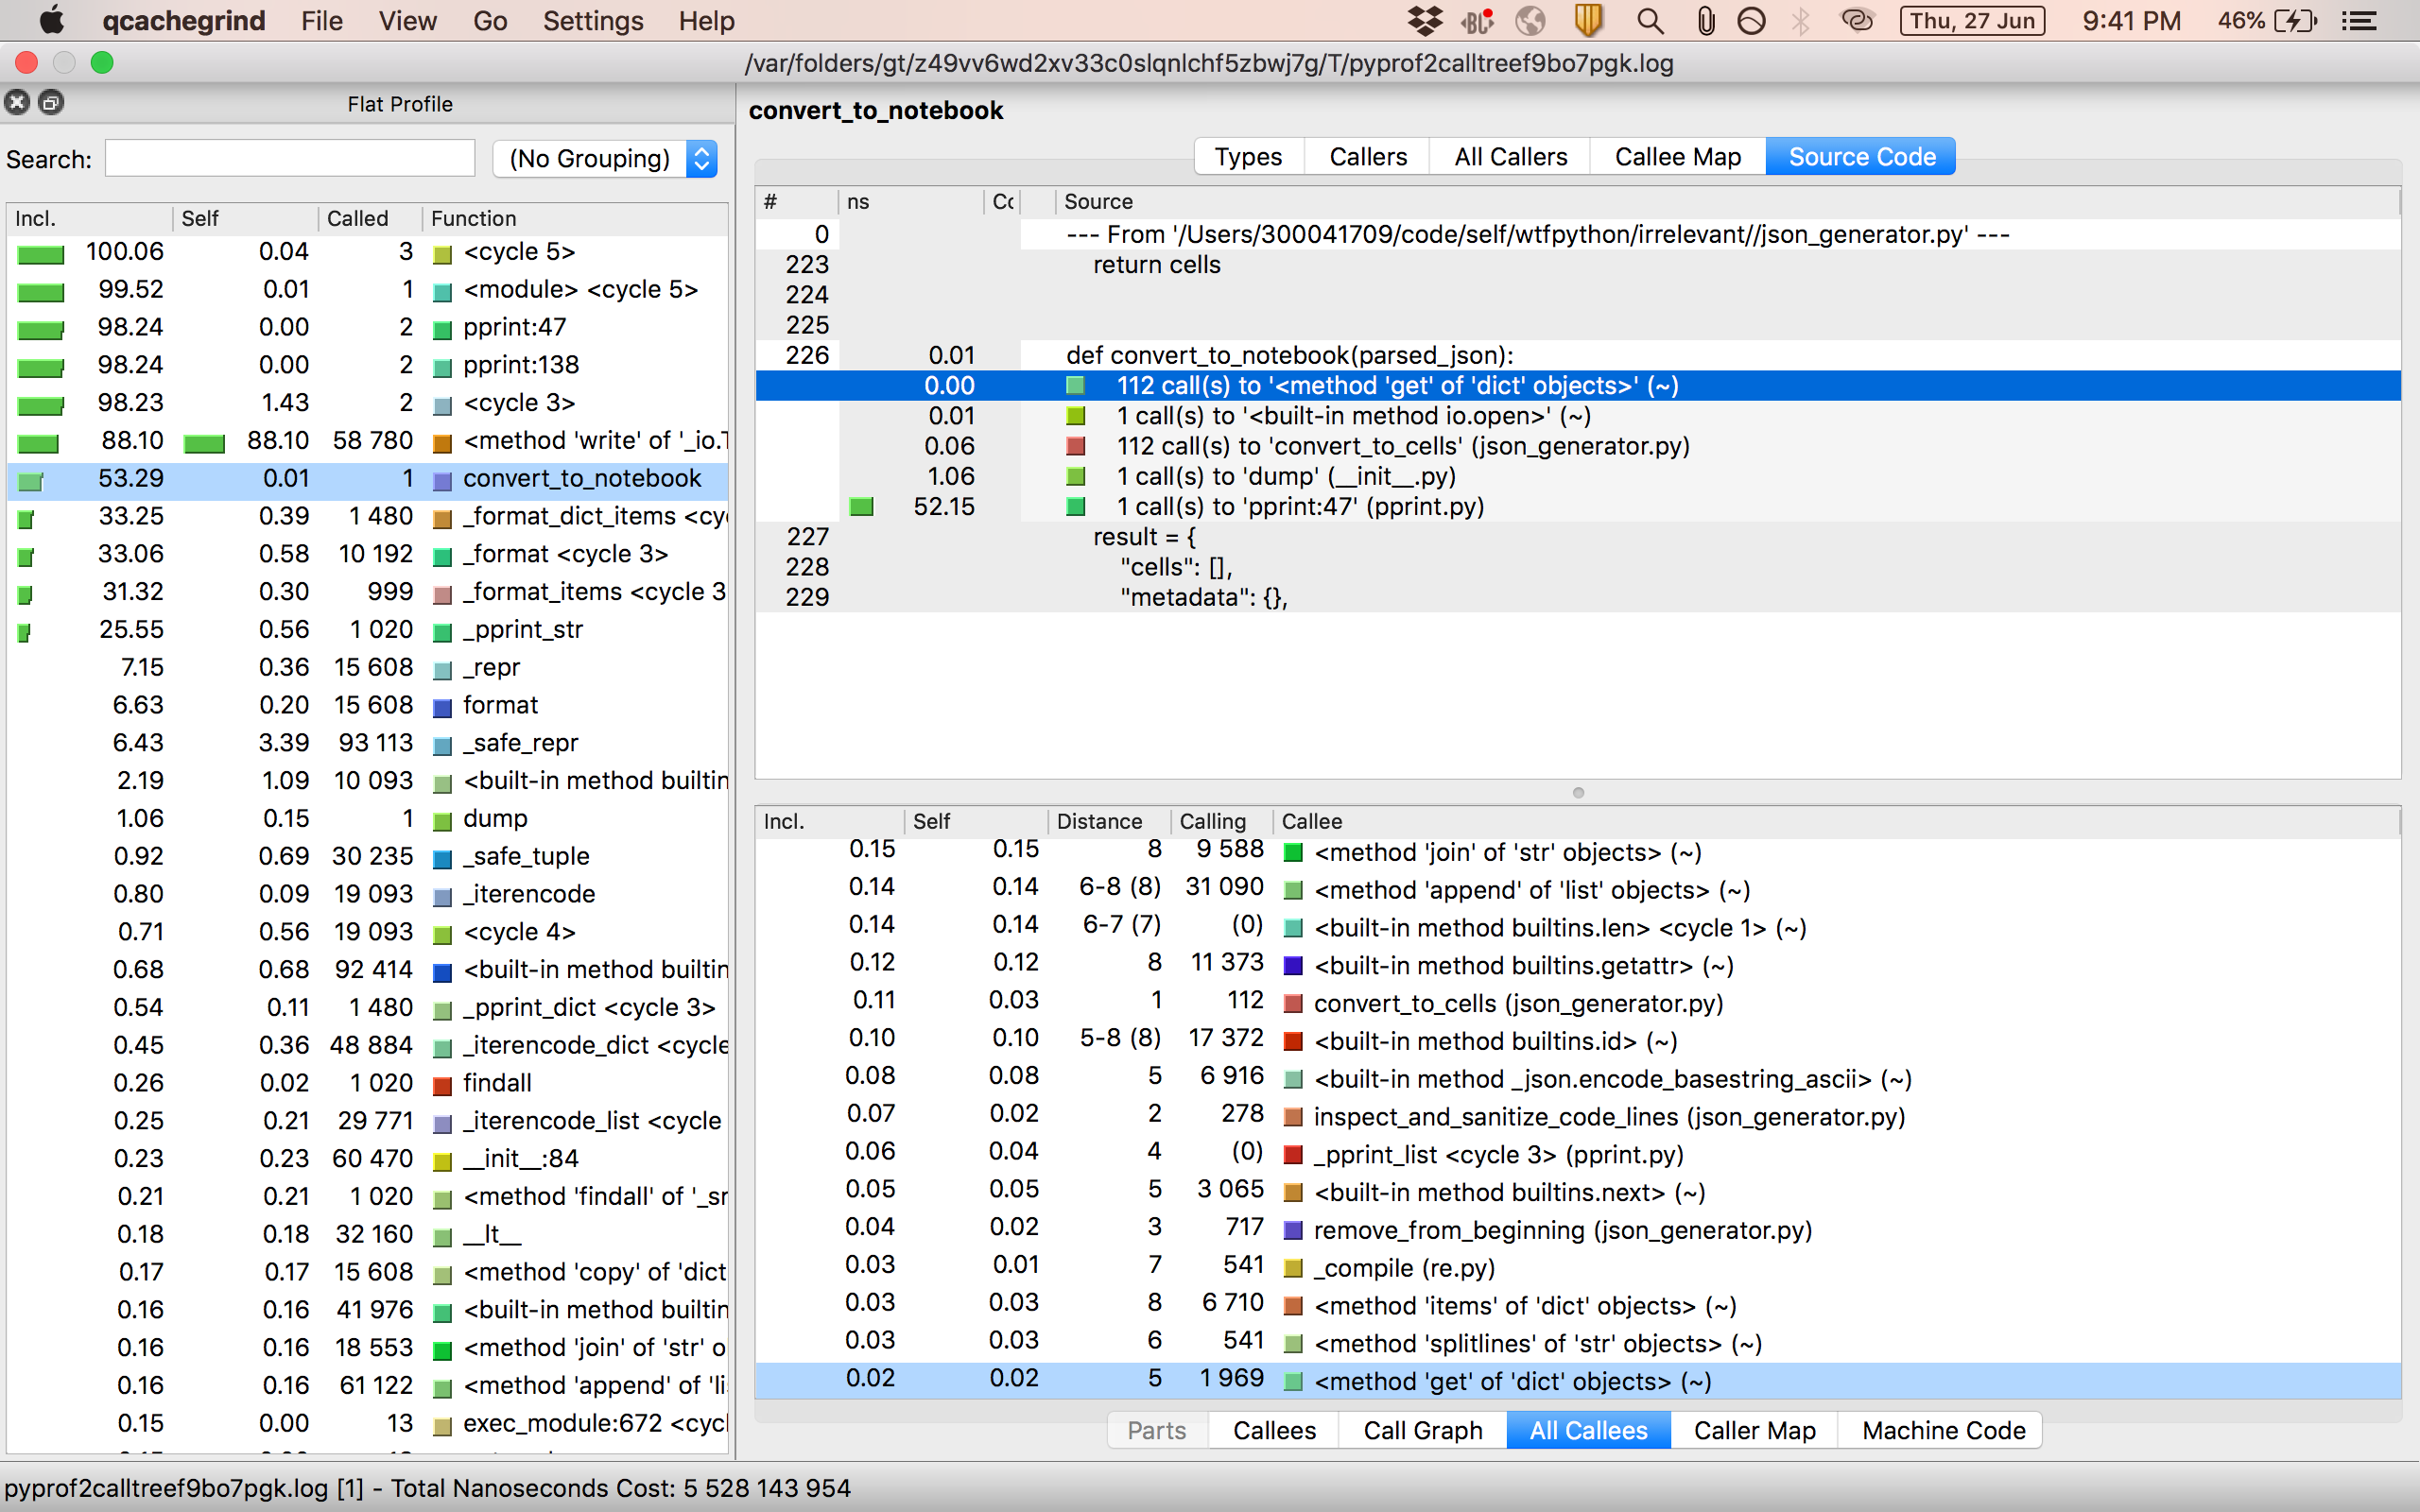Select the _pprint_str function row

(x=522, y=630)
